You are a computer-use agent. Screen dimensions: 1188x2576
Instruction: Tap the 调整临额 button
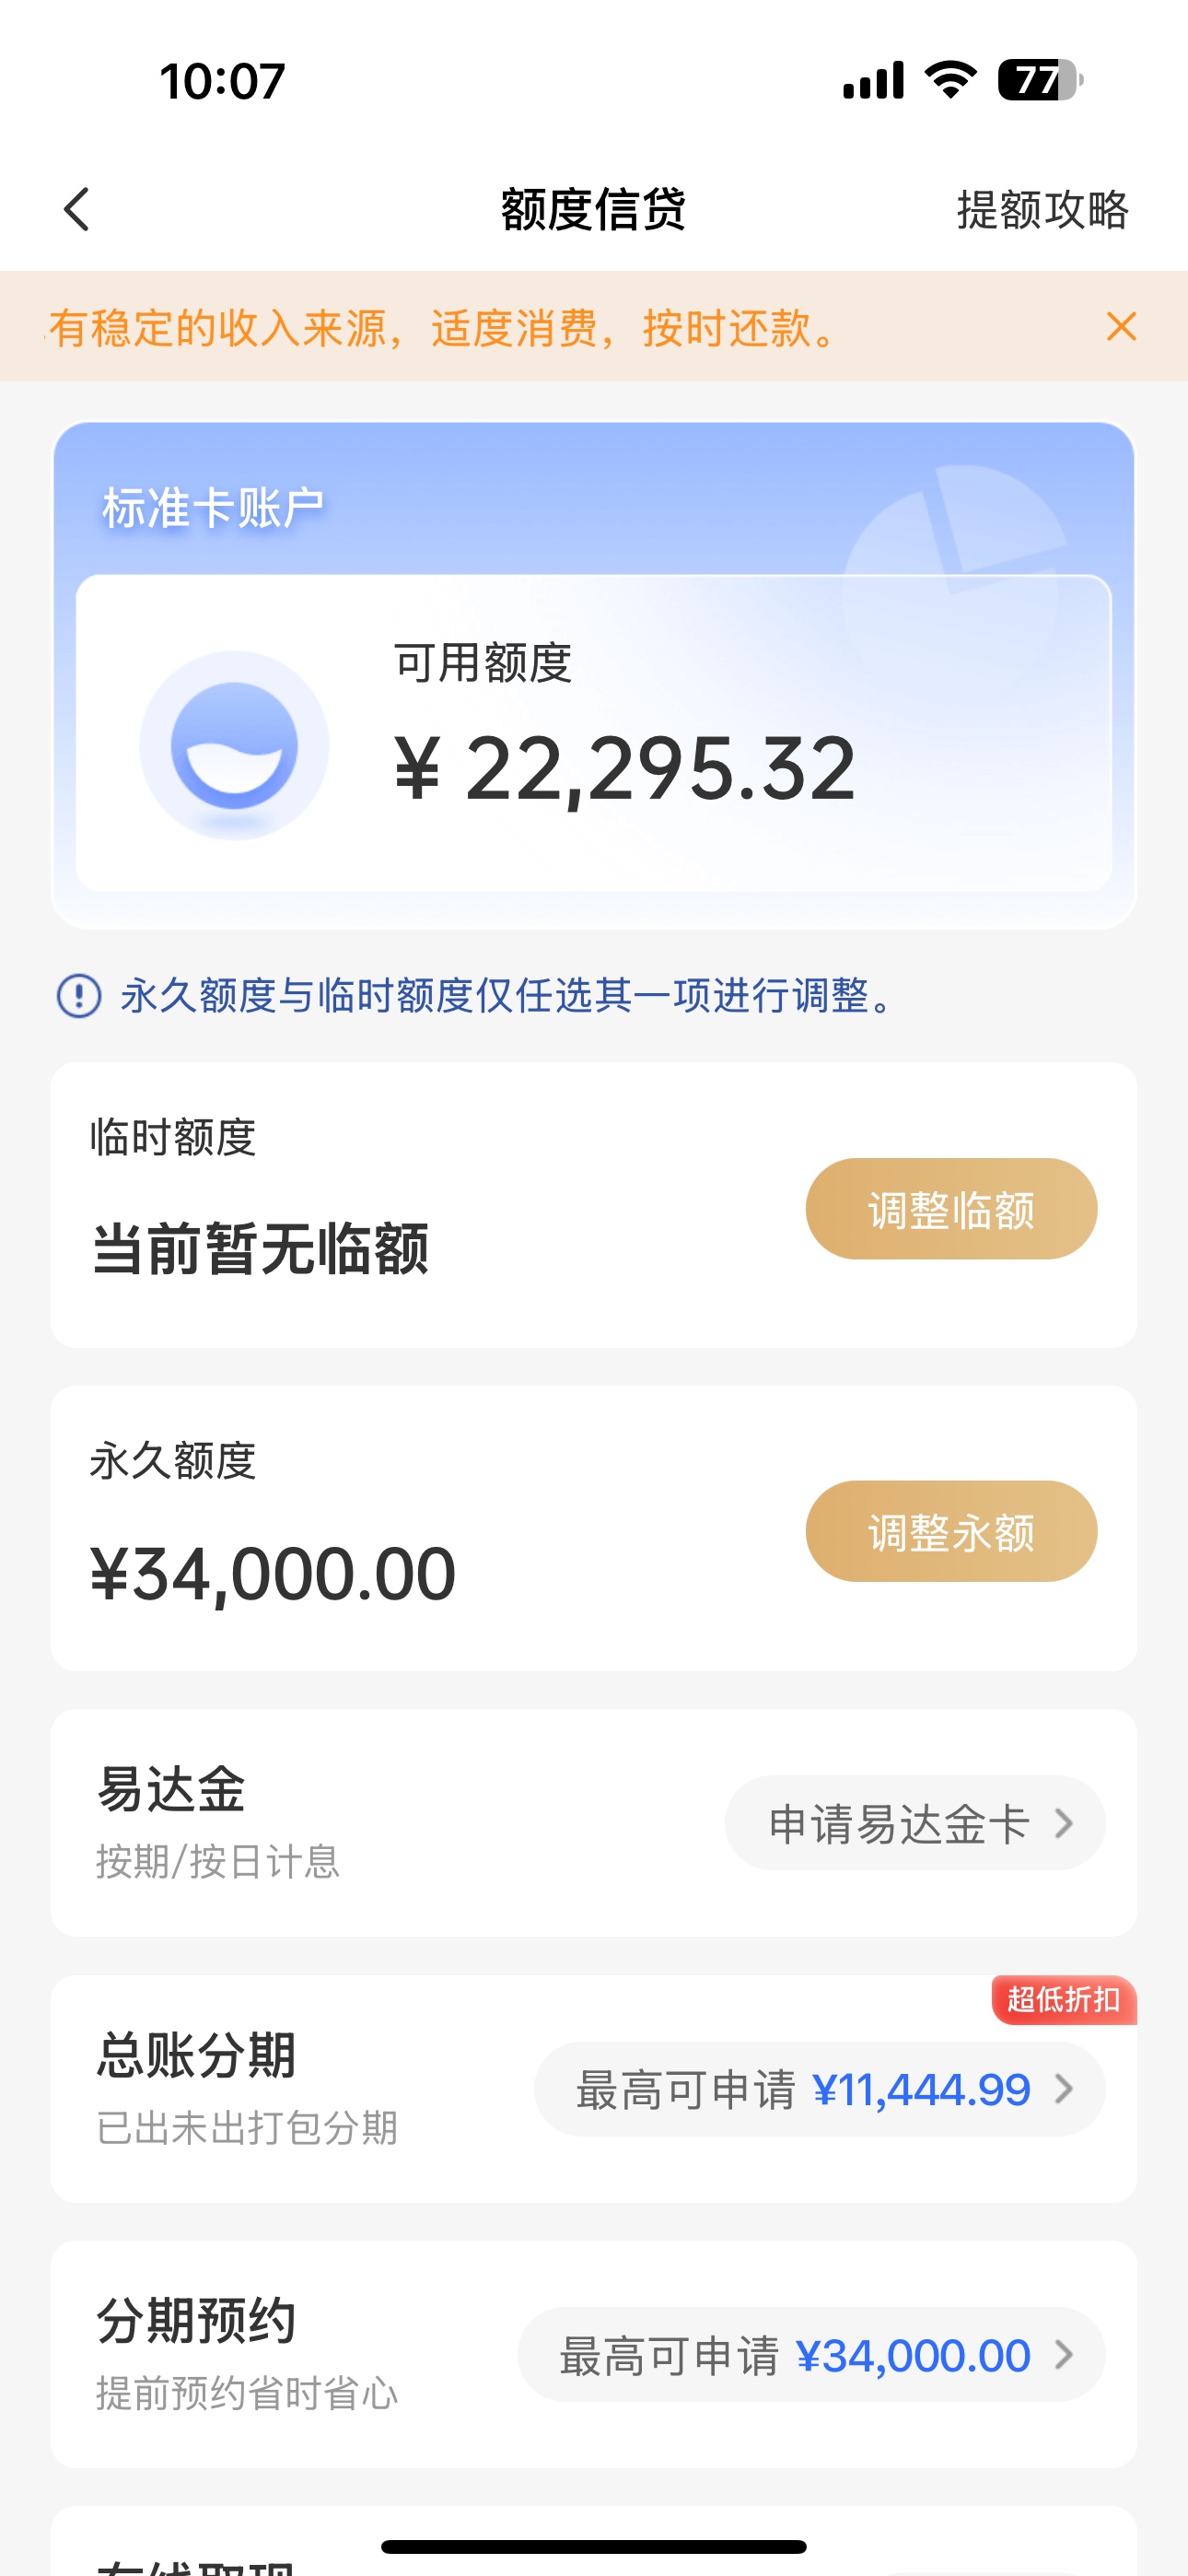pyautogui.click(x=951, y=1209)
